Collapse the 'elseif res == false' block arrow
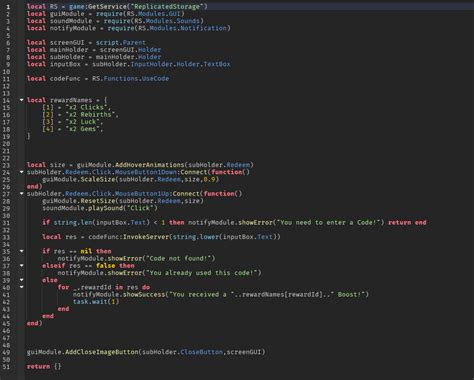This screenshot has height=380, width=474. tap(21, 265)
